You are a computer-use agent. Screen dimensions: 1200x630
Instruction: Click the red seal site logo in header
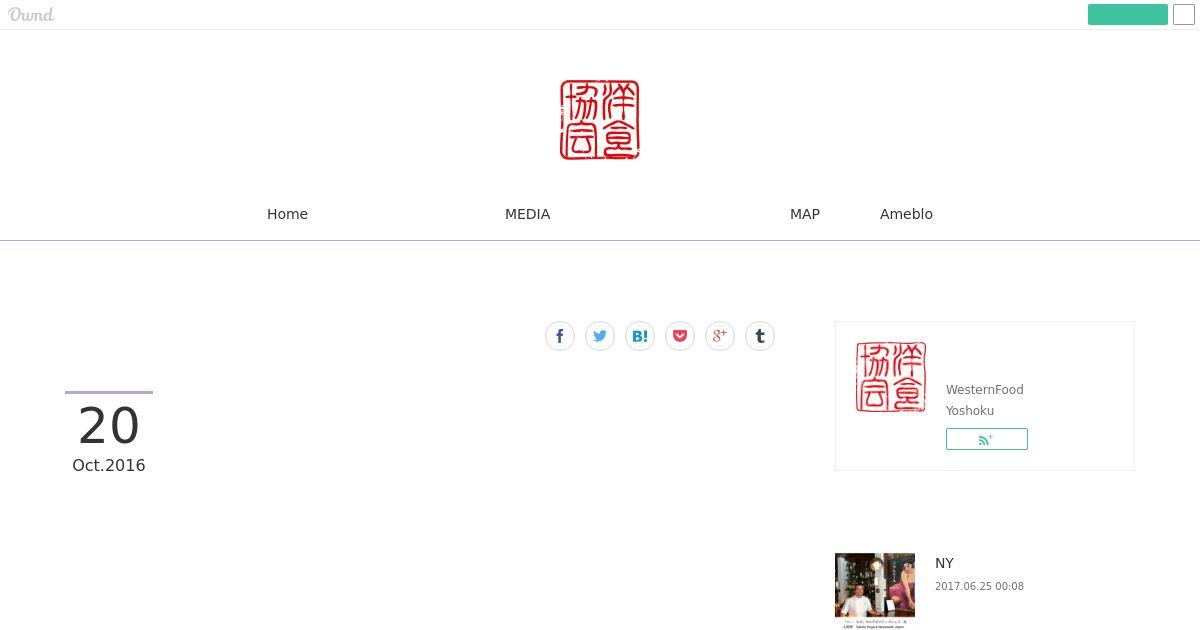coord(600,120)
